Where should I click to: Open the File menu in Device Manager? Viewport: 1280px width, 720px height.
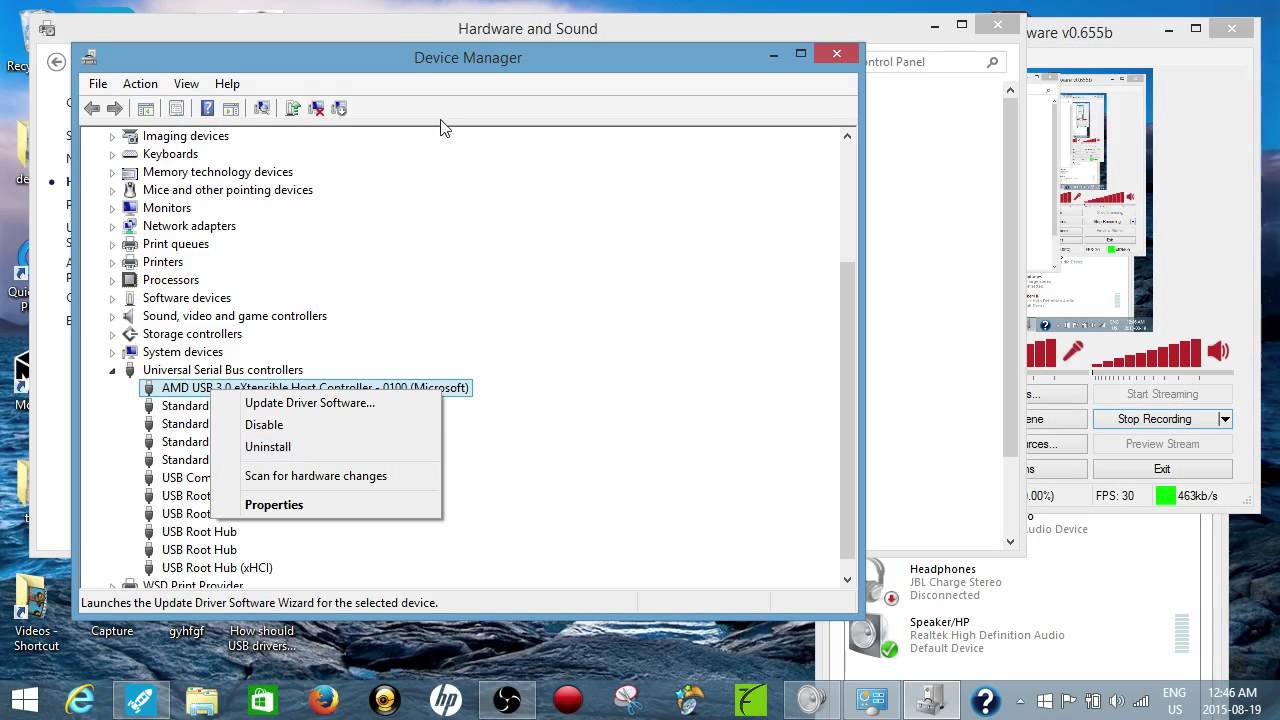(98, 84)
